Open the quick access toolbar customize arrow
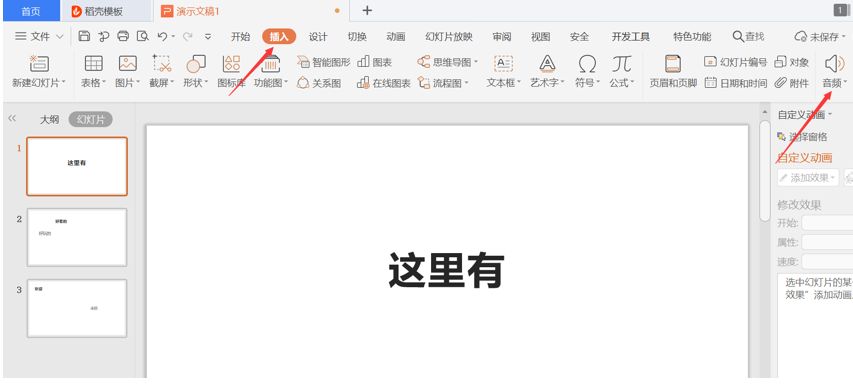 (208, 37)
